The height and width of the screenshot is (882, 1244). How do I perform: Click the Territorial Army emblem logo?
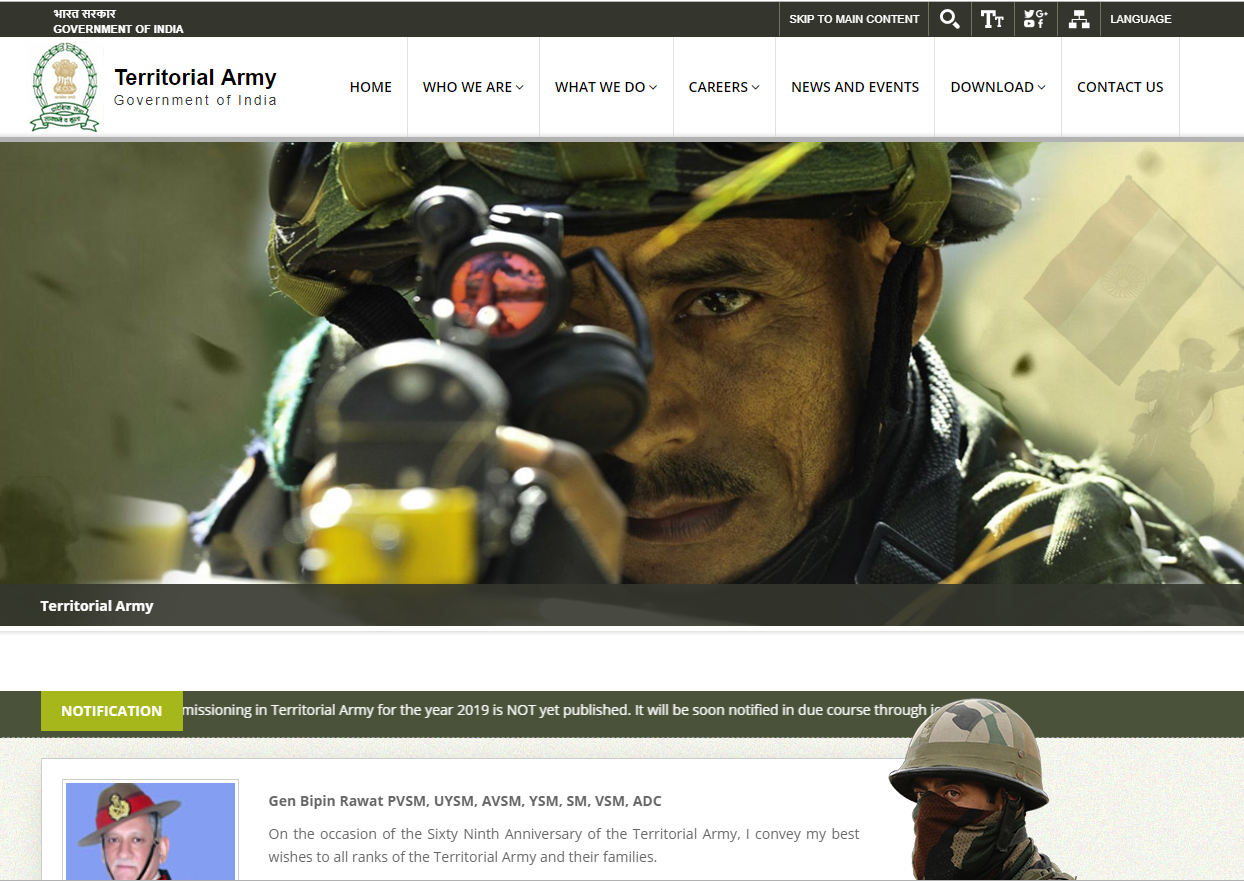pyautogui.click(x=64, y=86)
